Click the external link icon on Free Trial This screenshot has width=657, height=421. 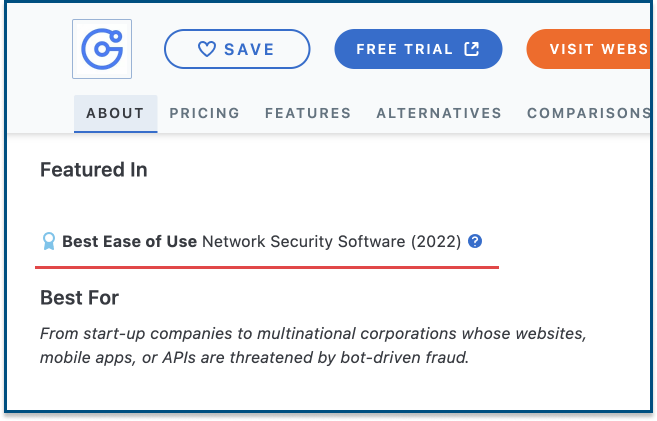[x=472, y=49]
